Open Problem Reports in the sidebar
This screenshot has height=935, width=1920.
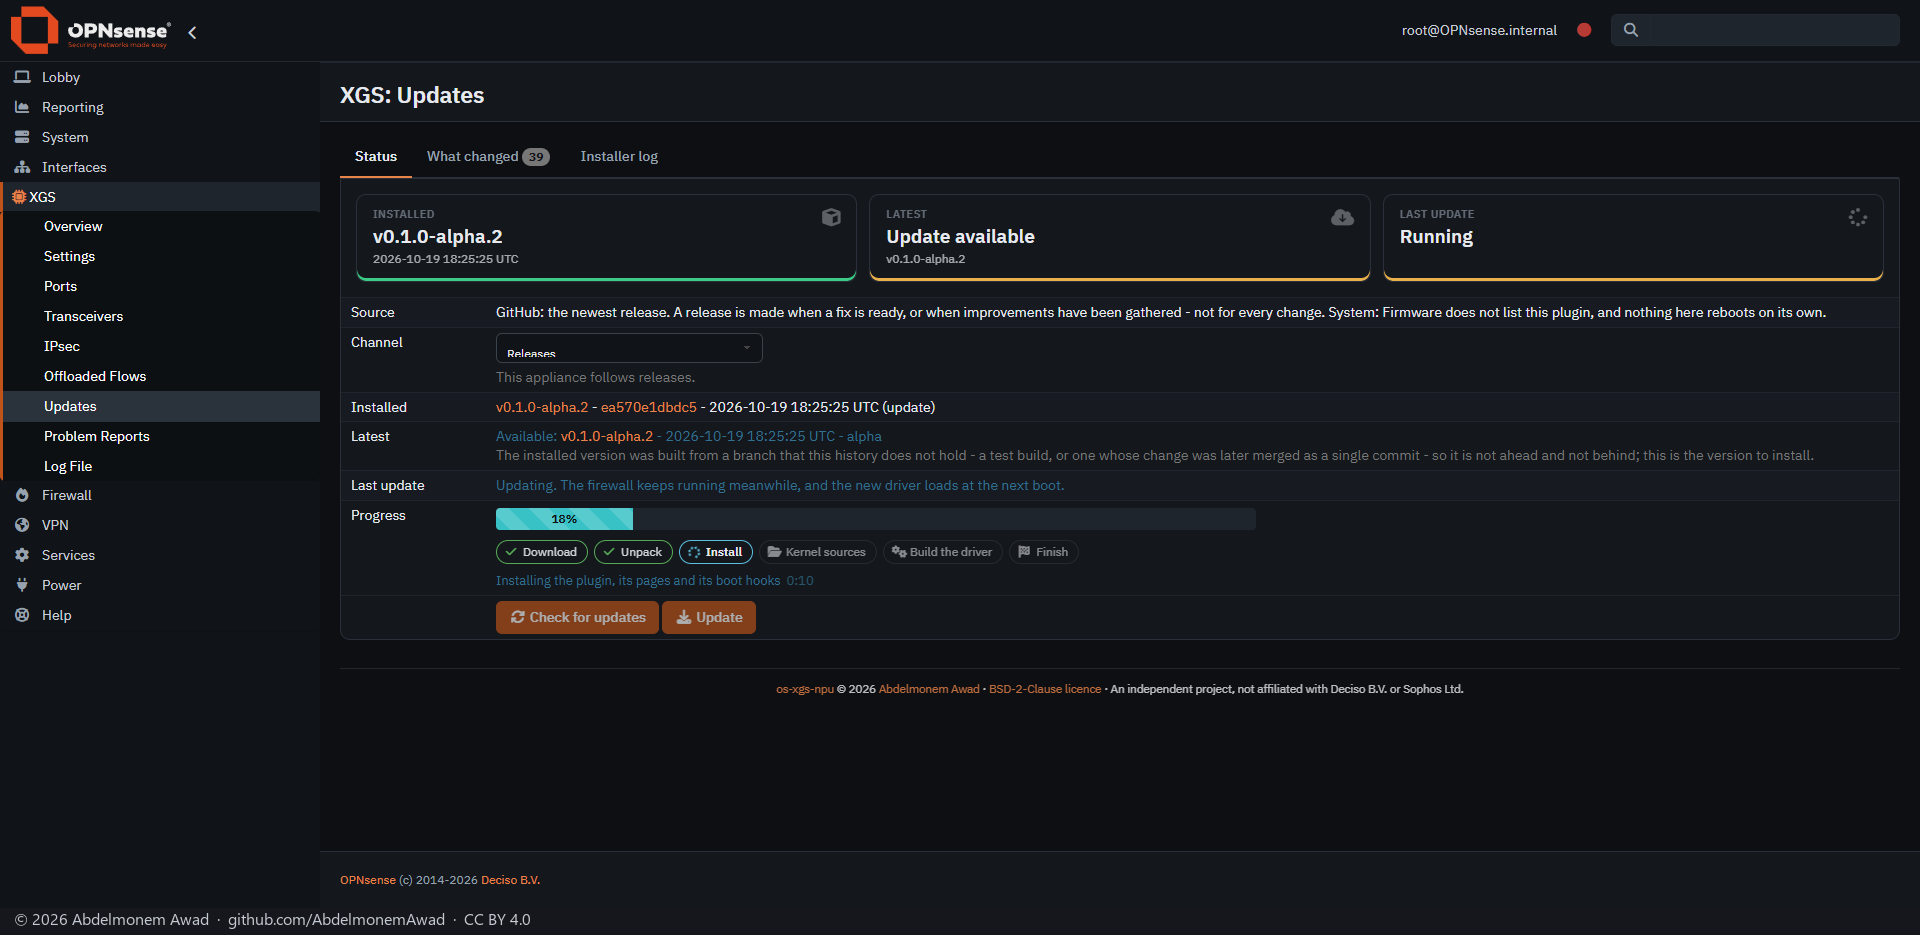coord(97,436)
